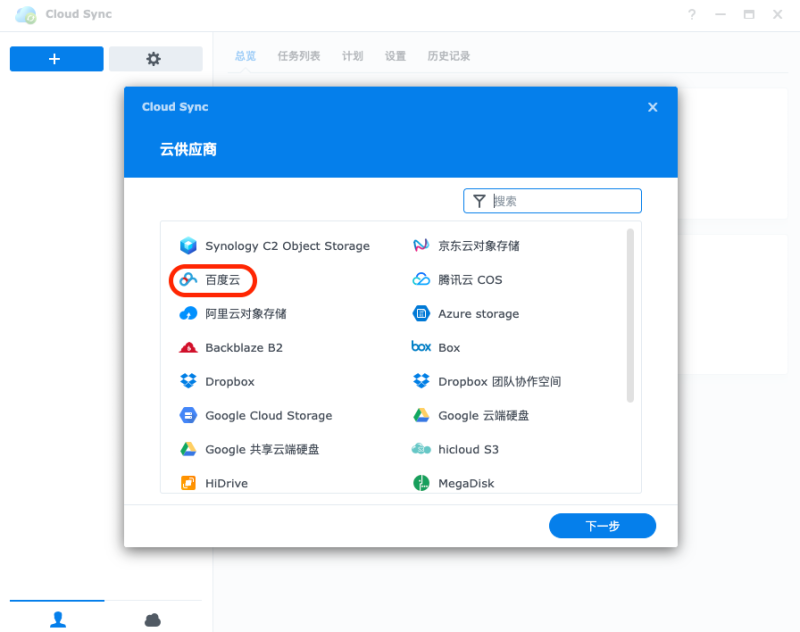Select the 'HiDrive' text entry
Image resolution: width=800 pixels, height=632 pixels.
(x=227, y=483)
